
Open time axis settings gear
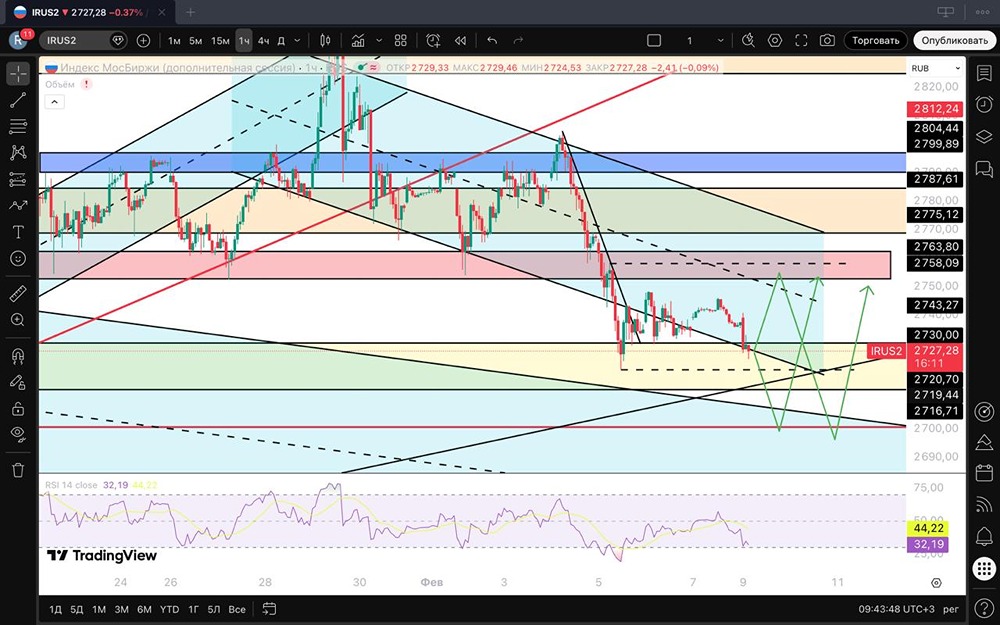[x=936, y=582]
